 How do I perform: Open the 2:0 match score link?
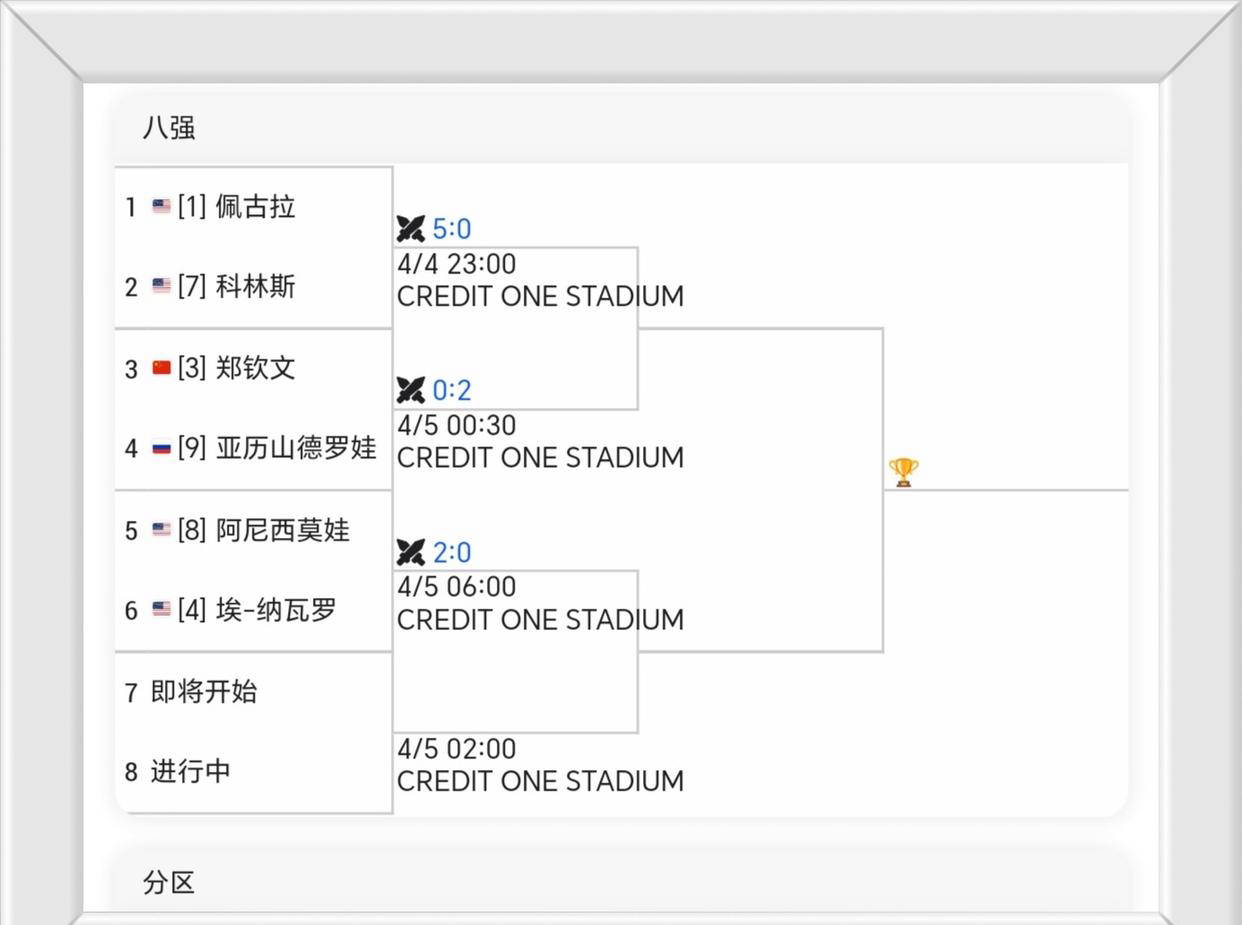pyautogui.click(x=452, y=552)
